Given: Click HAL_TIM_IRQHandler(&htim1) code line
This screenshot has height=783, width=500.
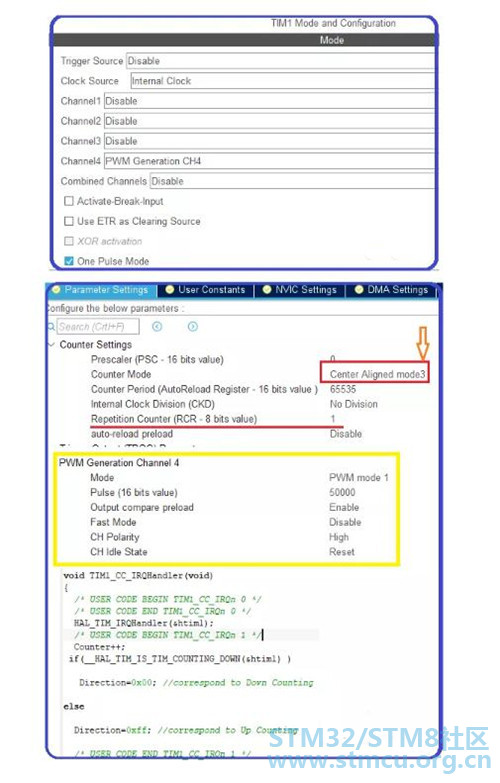Looking at the screenshot, I should point(143,623).
